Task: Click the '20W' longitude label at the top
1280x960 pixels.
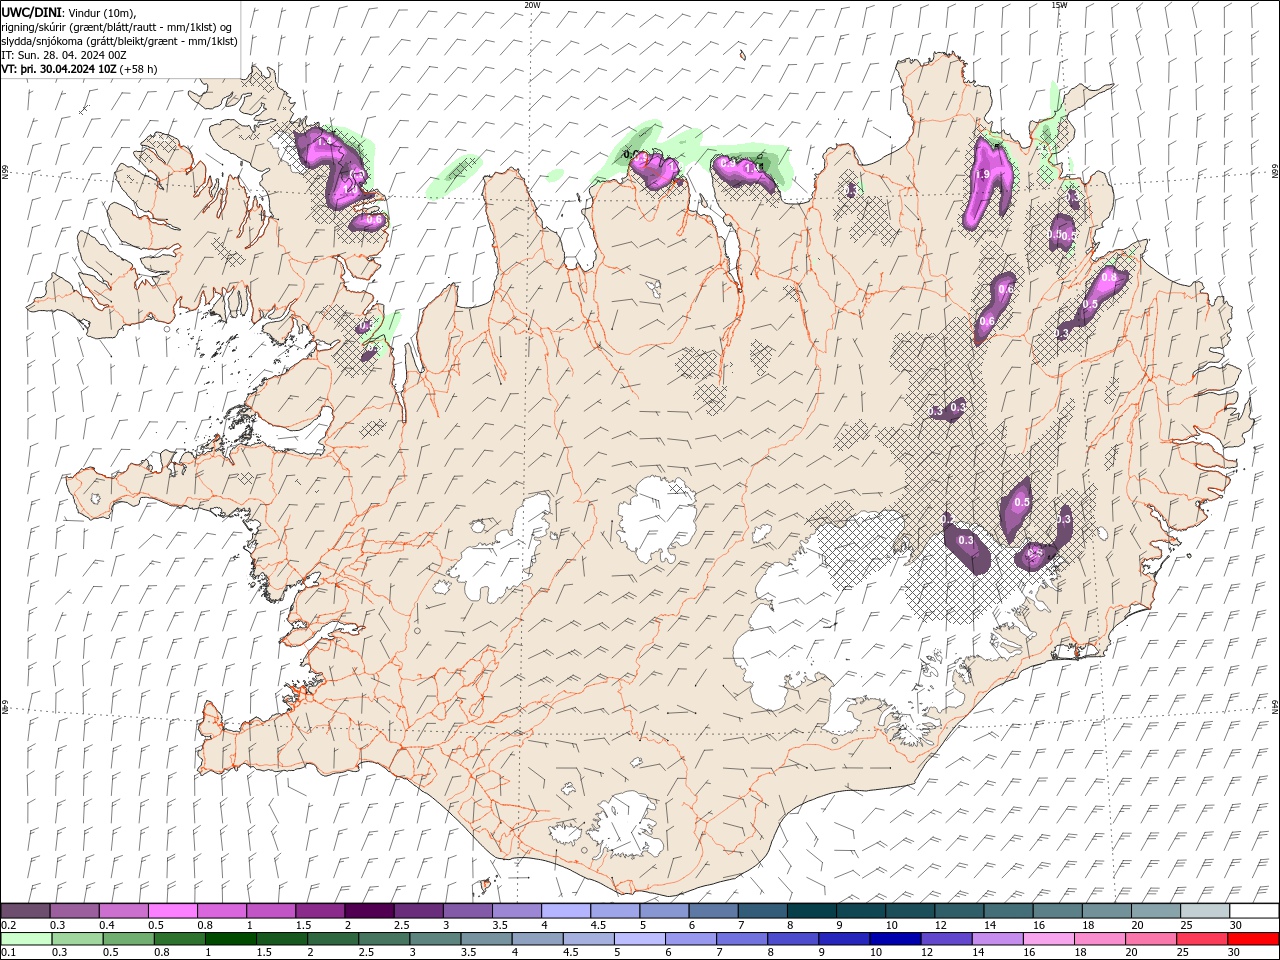Action: 532,5
